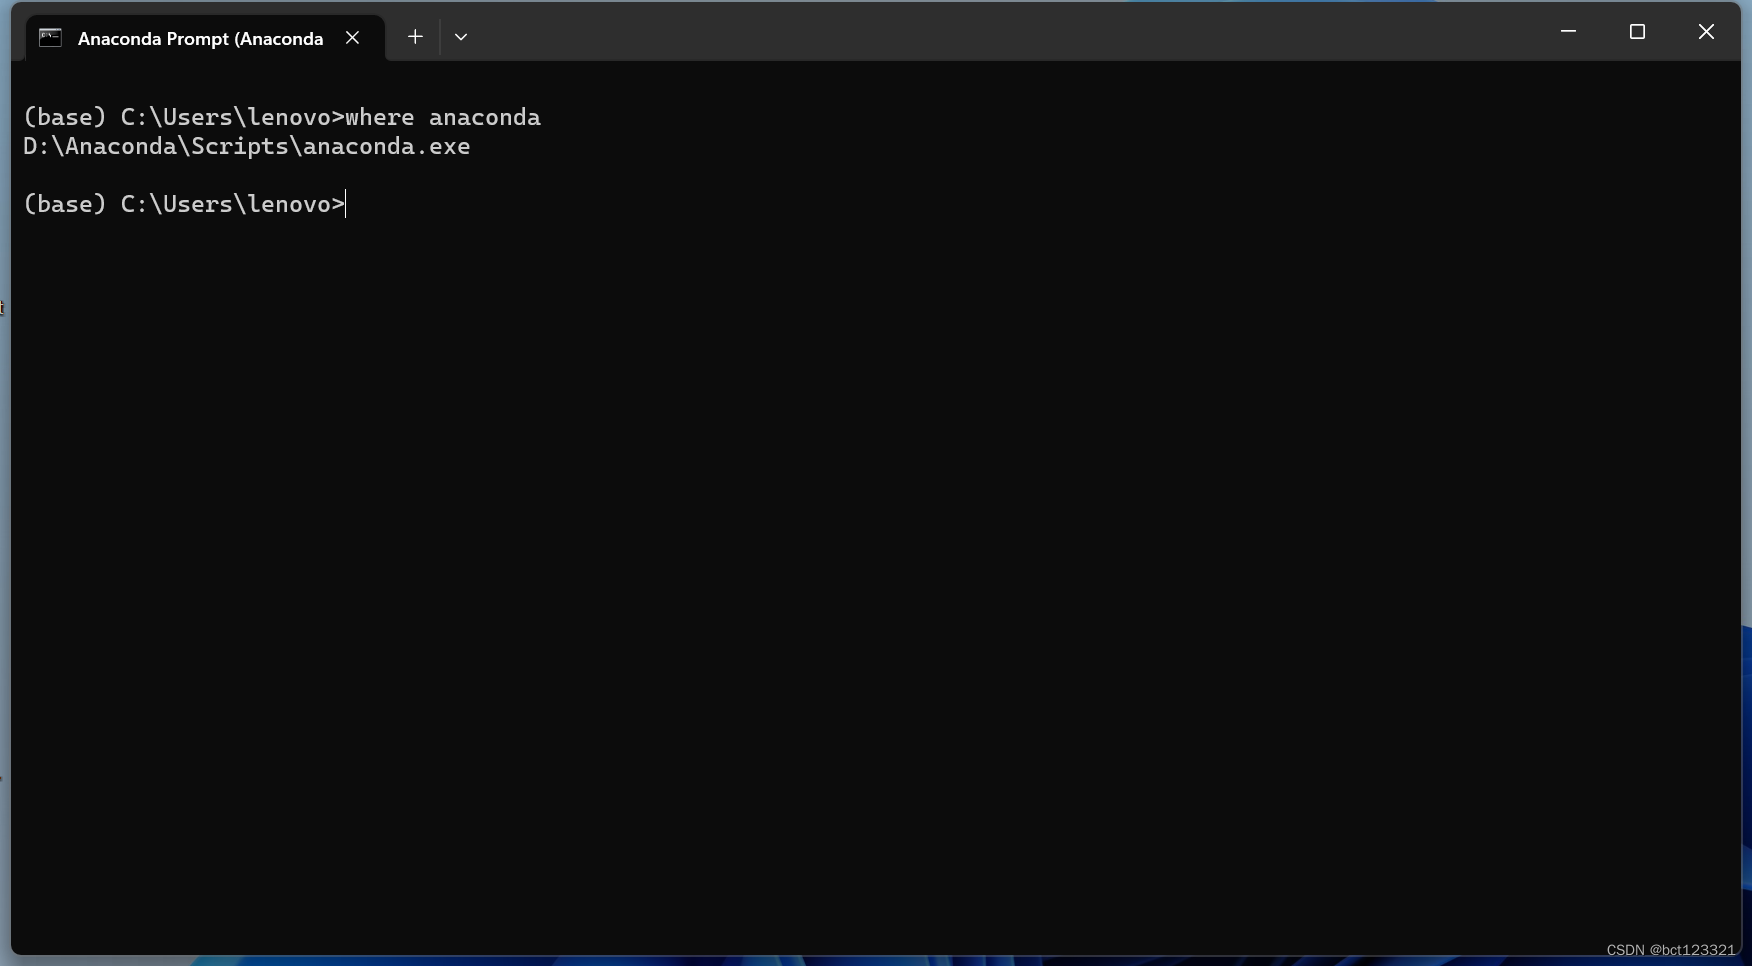The width and height of the screenshot is (1752, 966).
Task: Click the where anaconda command text
Action: coord(443,117)
